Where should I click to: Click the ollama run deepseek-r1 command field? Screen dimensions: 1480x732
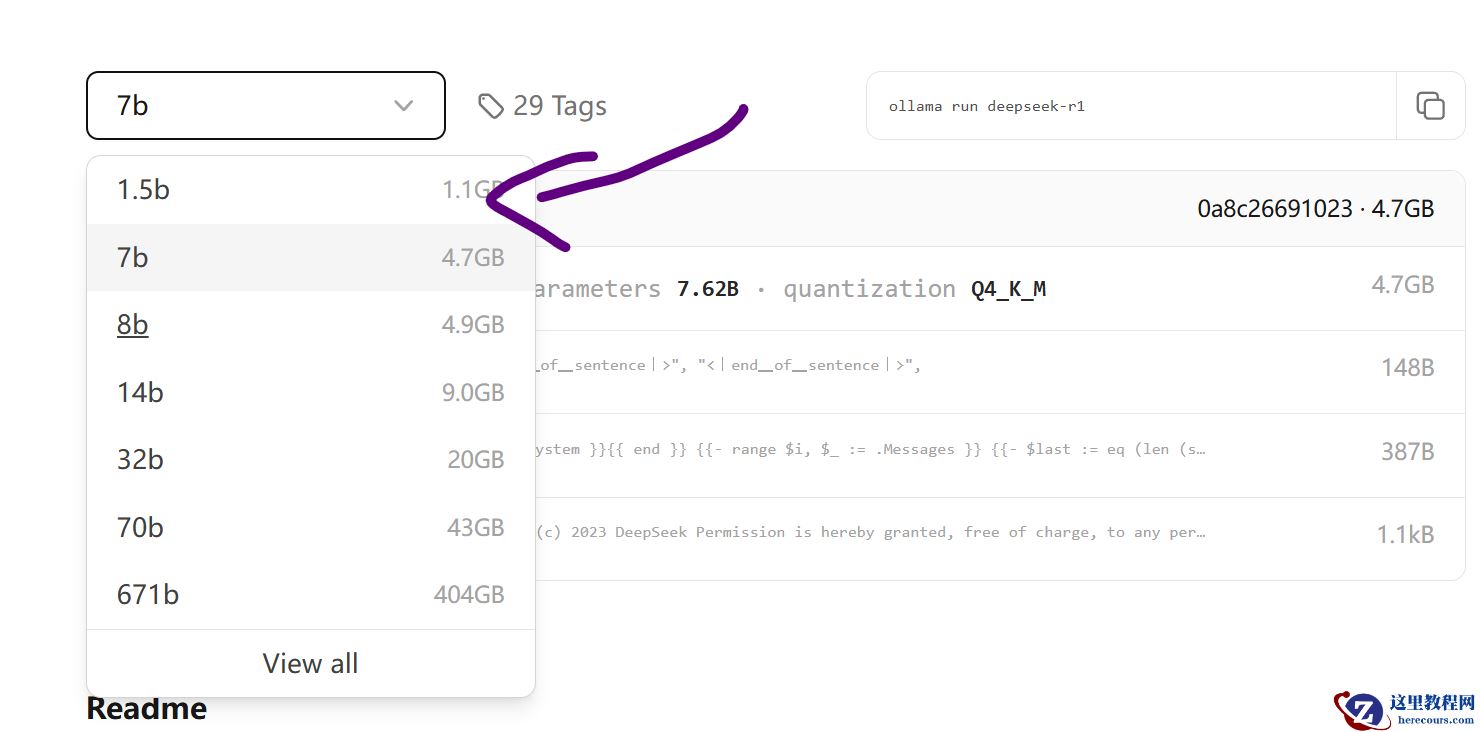pos(1130,105)
